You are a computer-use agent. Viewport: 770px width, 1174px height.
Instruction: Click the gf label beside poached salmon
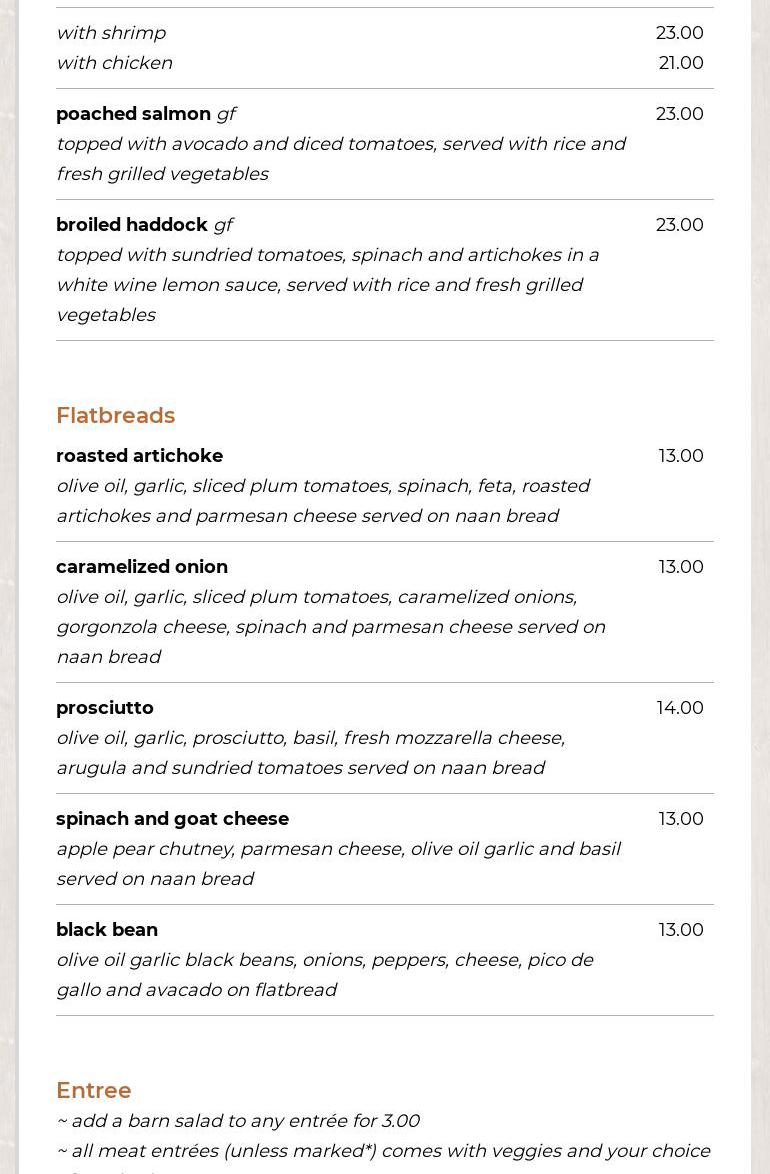226,114
